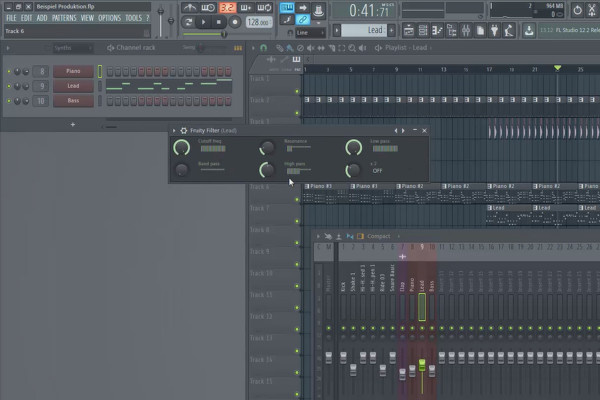The image size is (600, 400).
Task: Select the Playlist delete tool
Action: [x=300, y=48]
